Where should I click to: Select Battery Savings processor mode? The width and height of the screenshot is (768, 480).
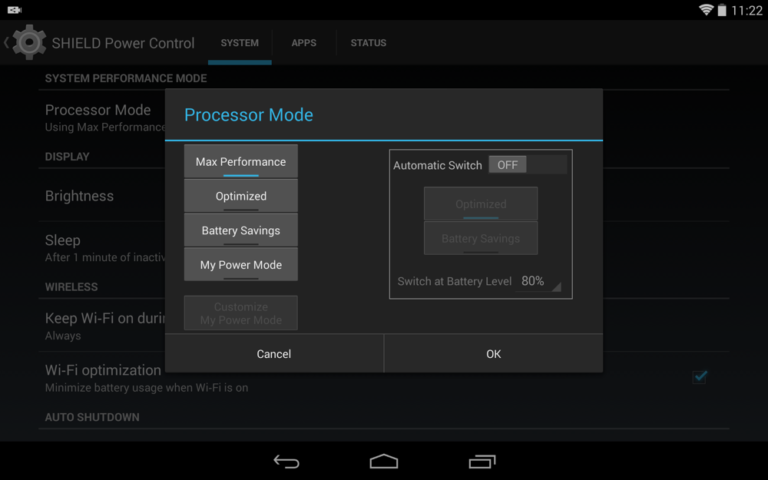(x=241, y=231)
